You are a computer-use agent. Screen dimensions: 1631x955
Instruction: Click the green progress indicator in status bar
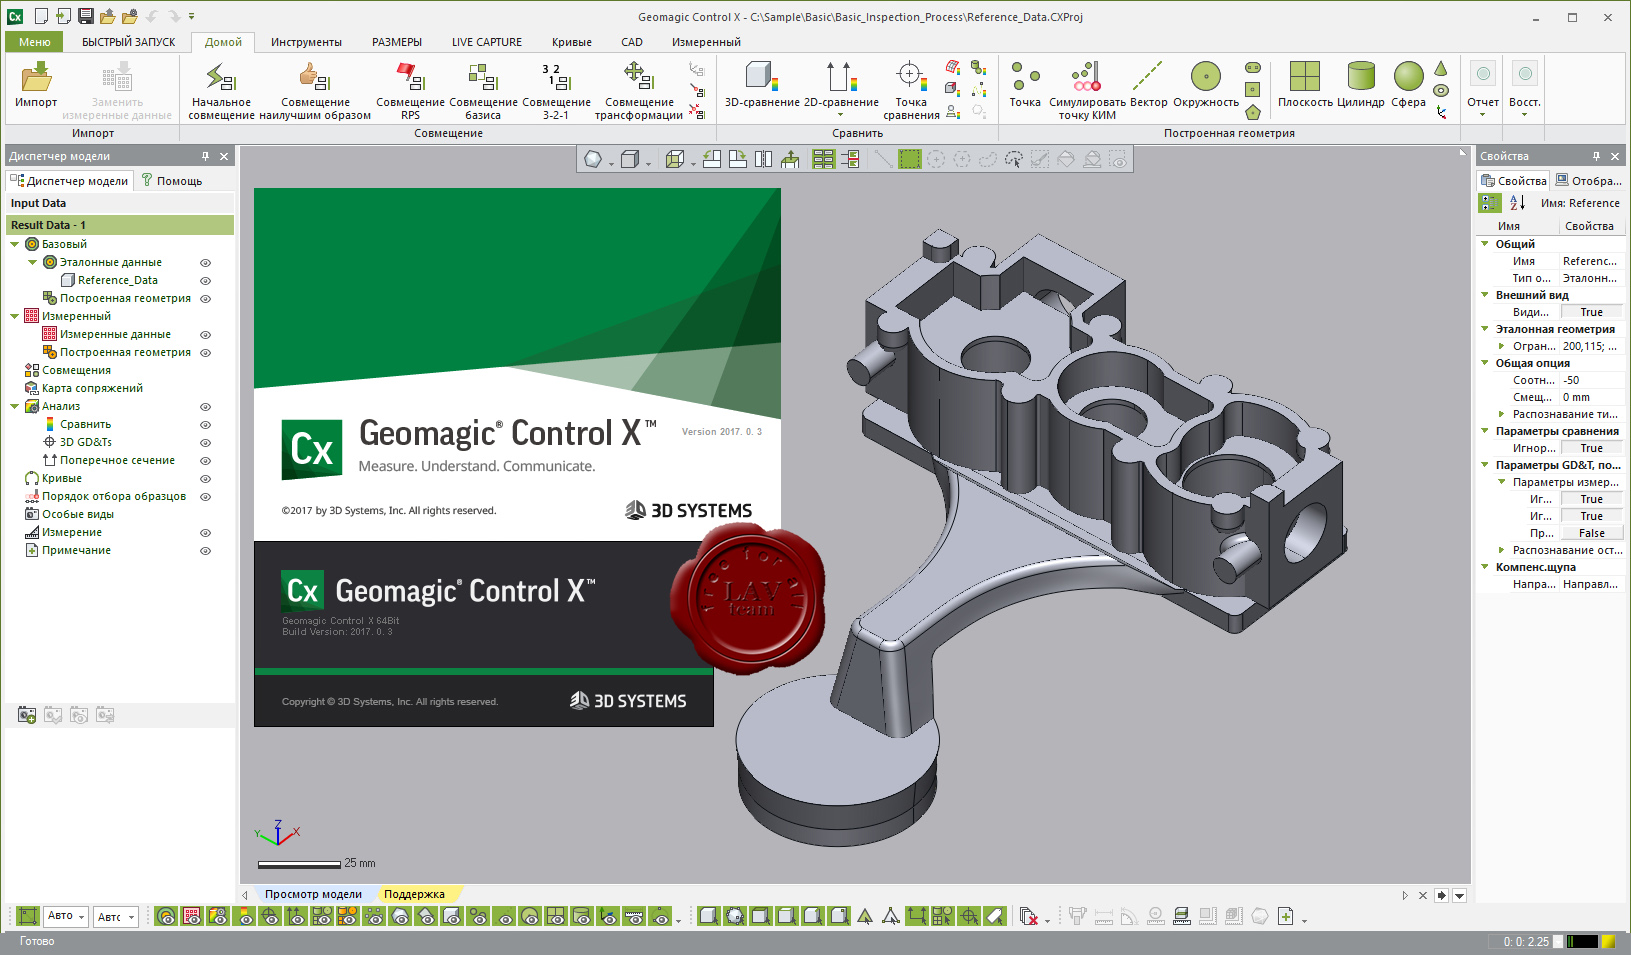pyautogui.click(x=1582, y=941)
